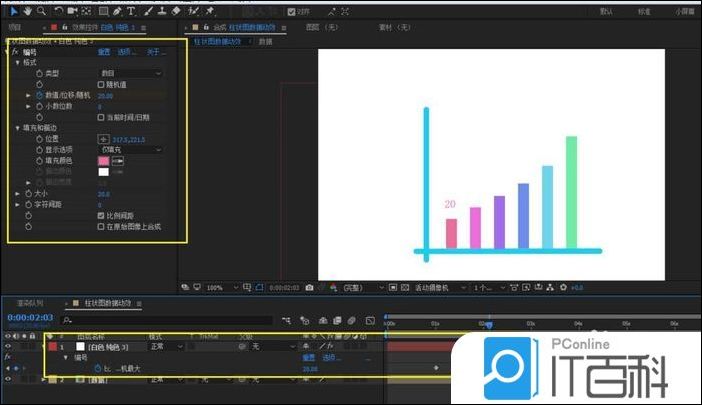Select the Pen tool
702x405 pixels.
pos(117,11)
